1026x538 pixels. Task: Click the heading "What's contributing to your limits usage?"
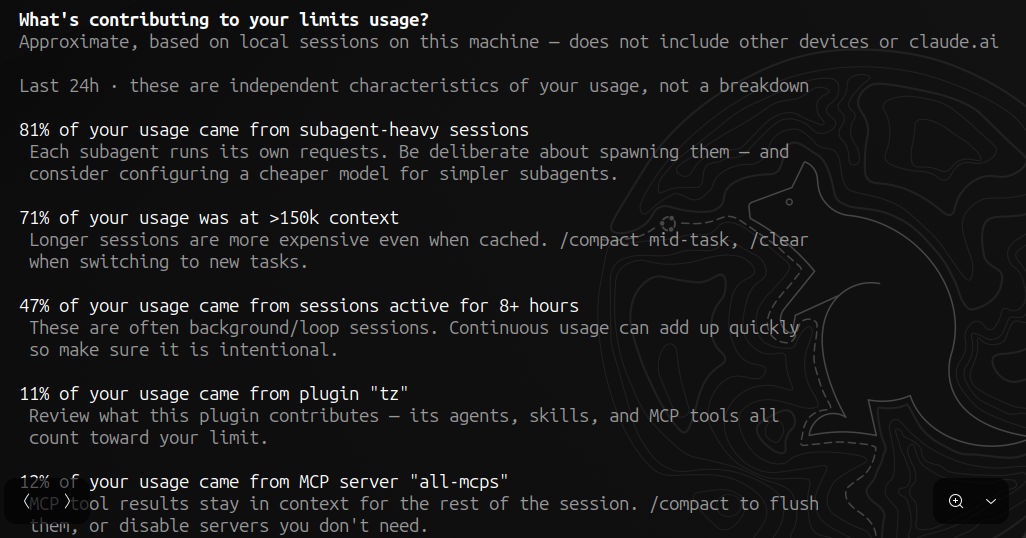(224, 20)
